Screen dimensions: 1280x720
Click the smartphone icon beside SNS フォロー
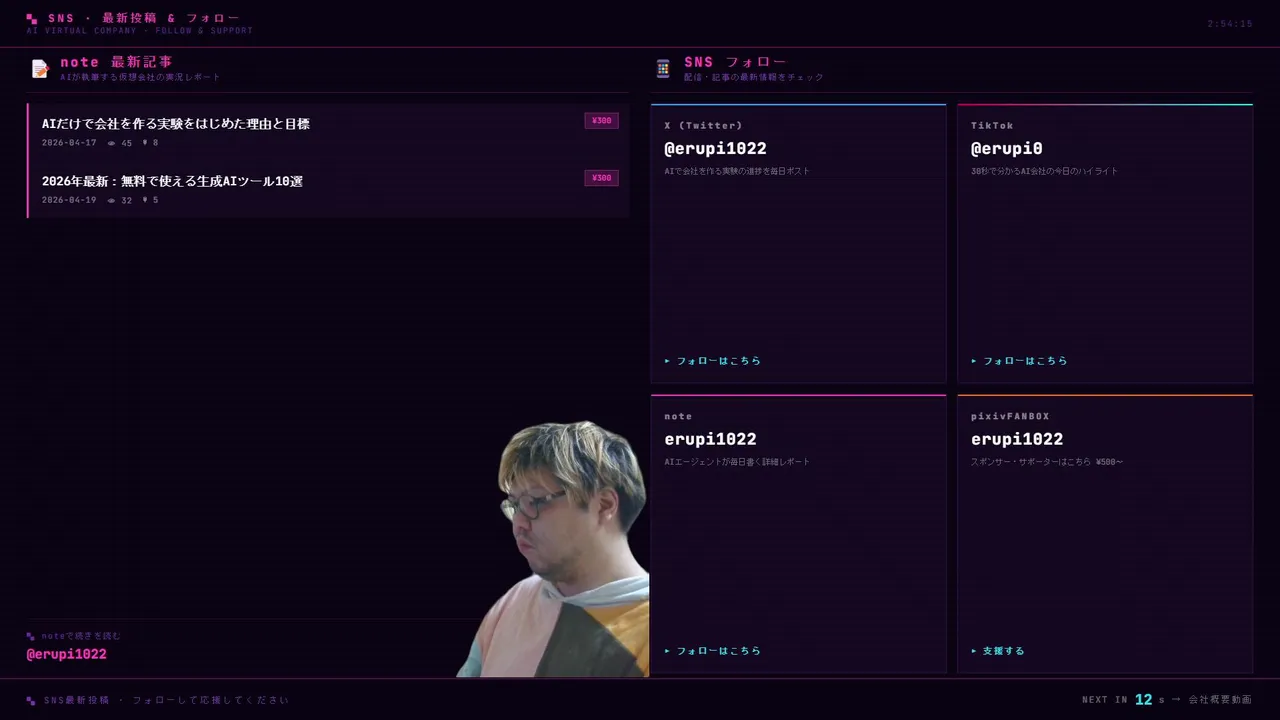[x=663, y=68]
